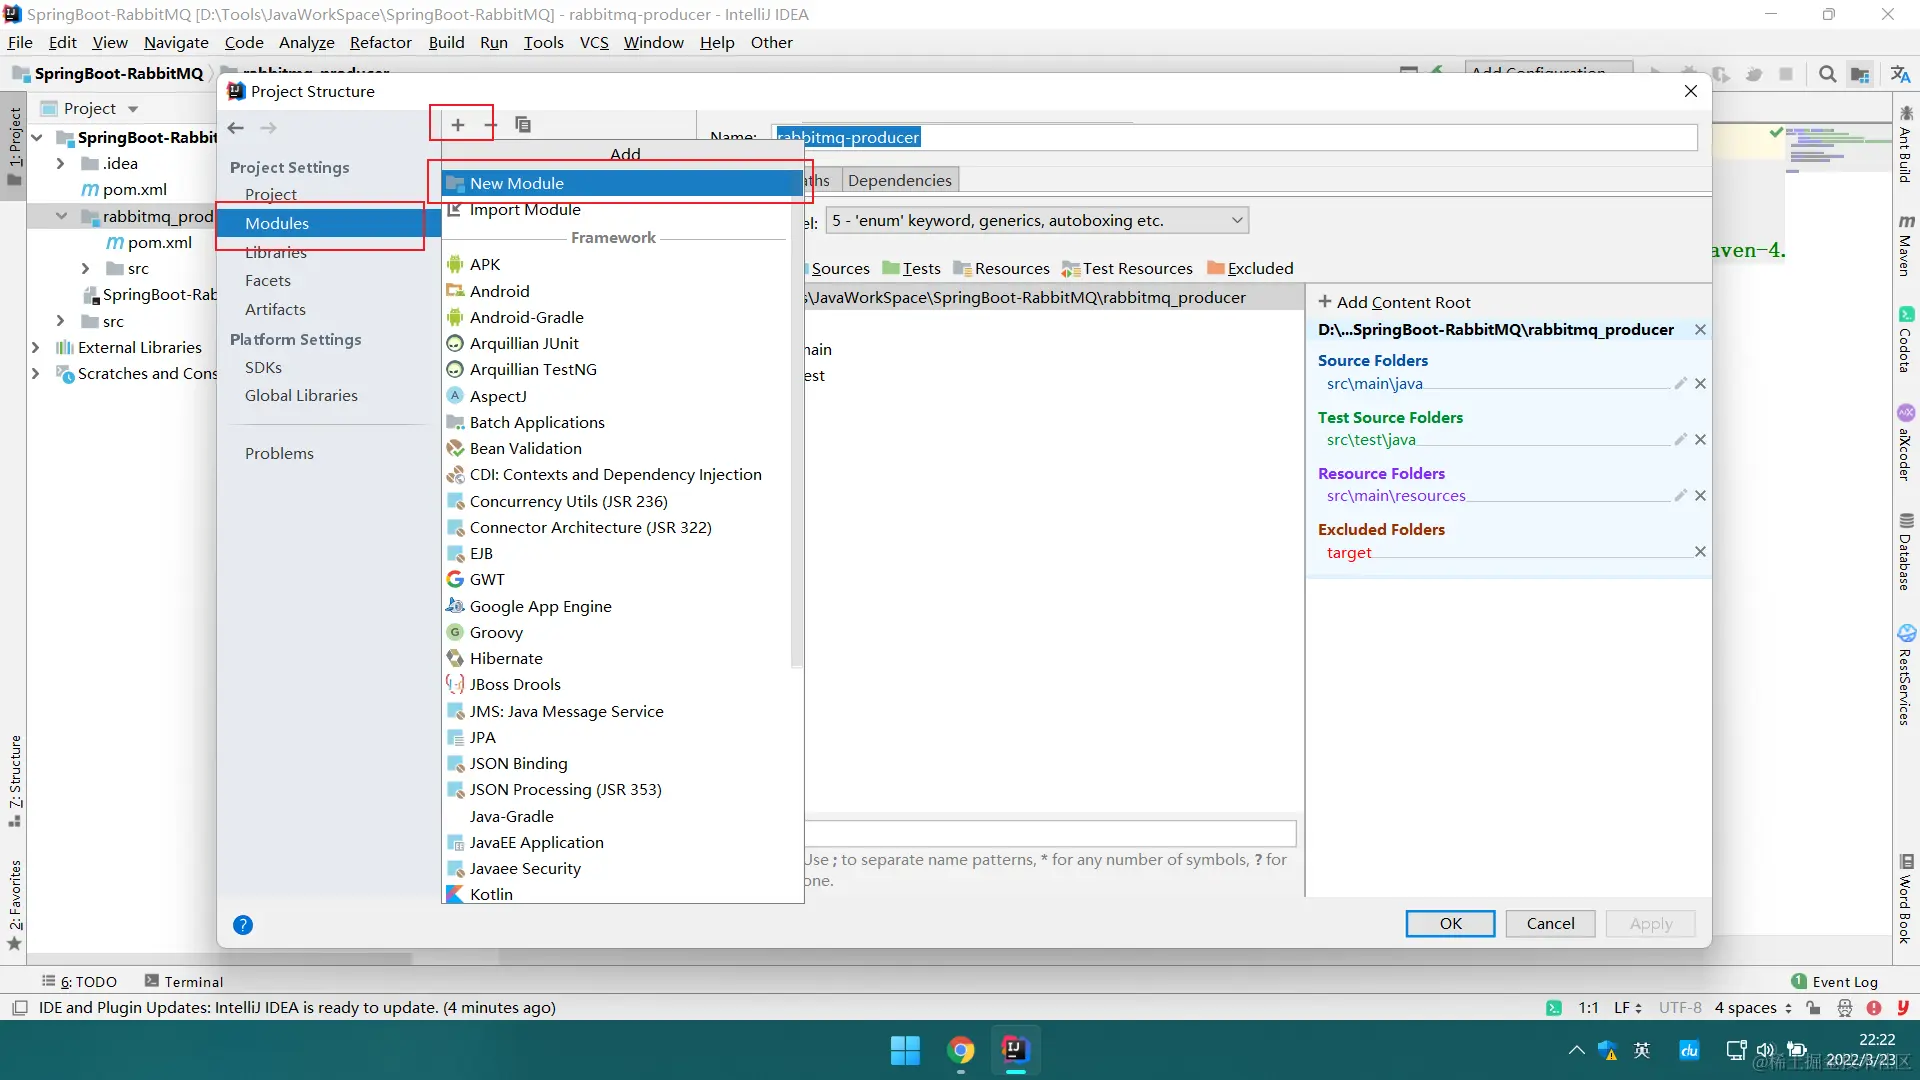Expand the .idea folder node
This screenshot has width=1920, height=1080.
60,164
